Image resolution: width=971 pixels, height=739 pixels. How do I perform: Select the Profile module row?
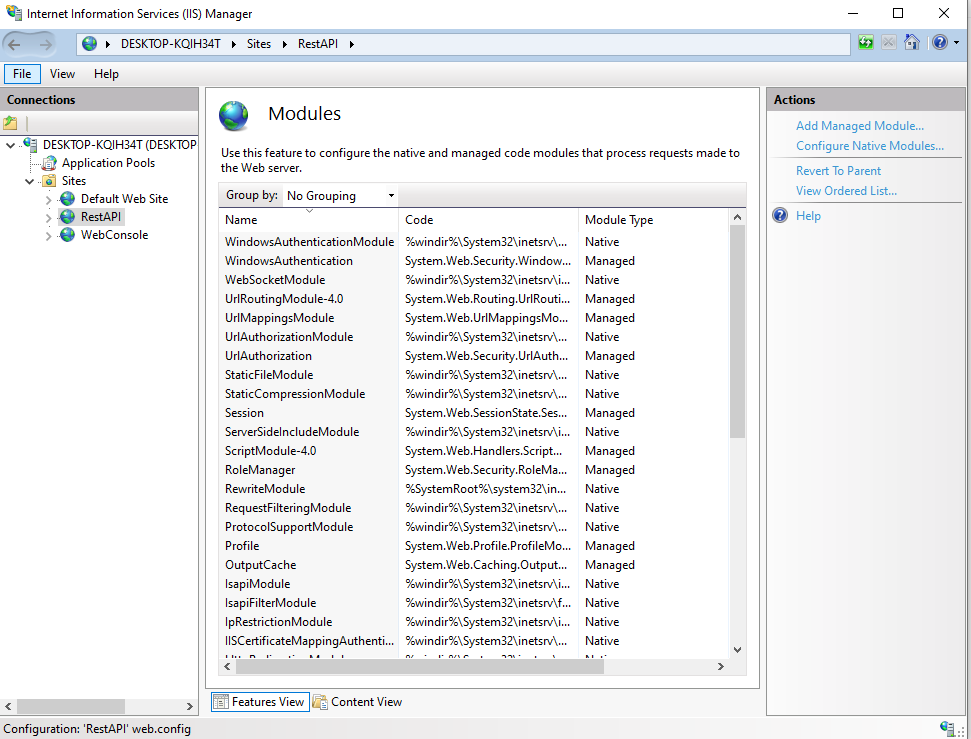474,546
